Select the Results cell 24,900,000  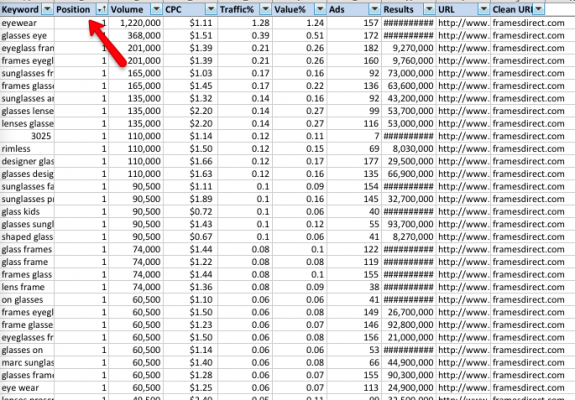click(x=409, y=388)
